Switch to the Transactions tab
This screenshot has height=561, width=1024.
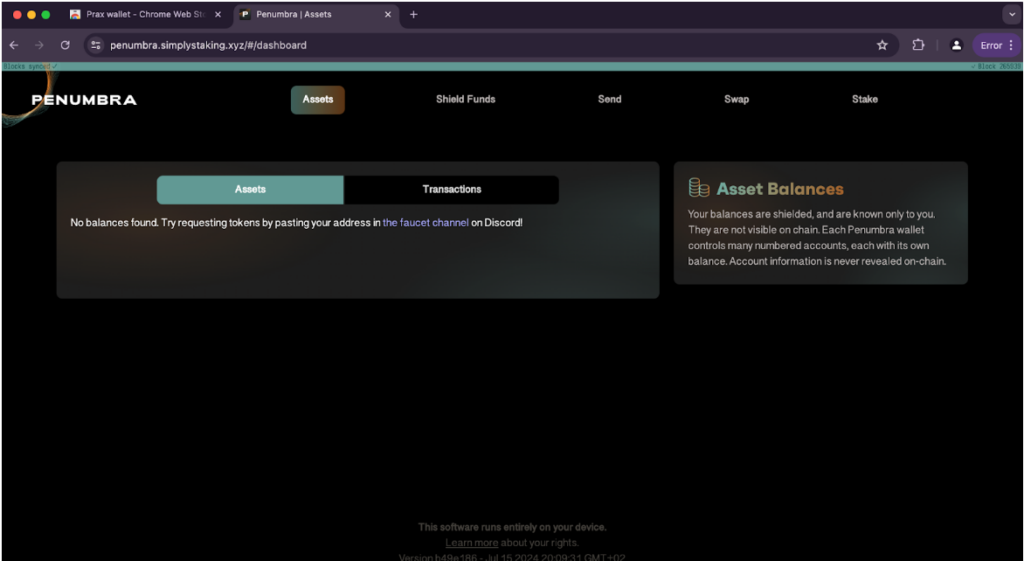click(451, 189)
